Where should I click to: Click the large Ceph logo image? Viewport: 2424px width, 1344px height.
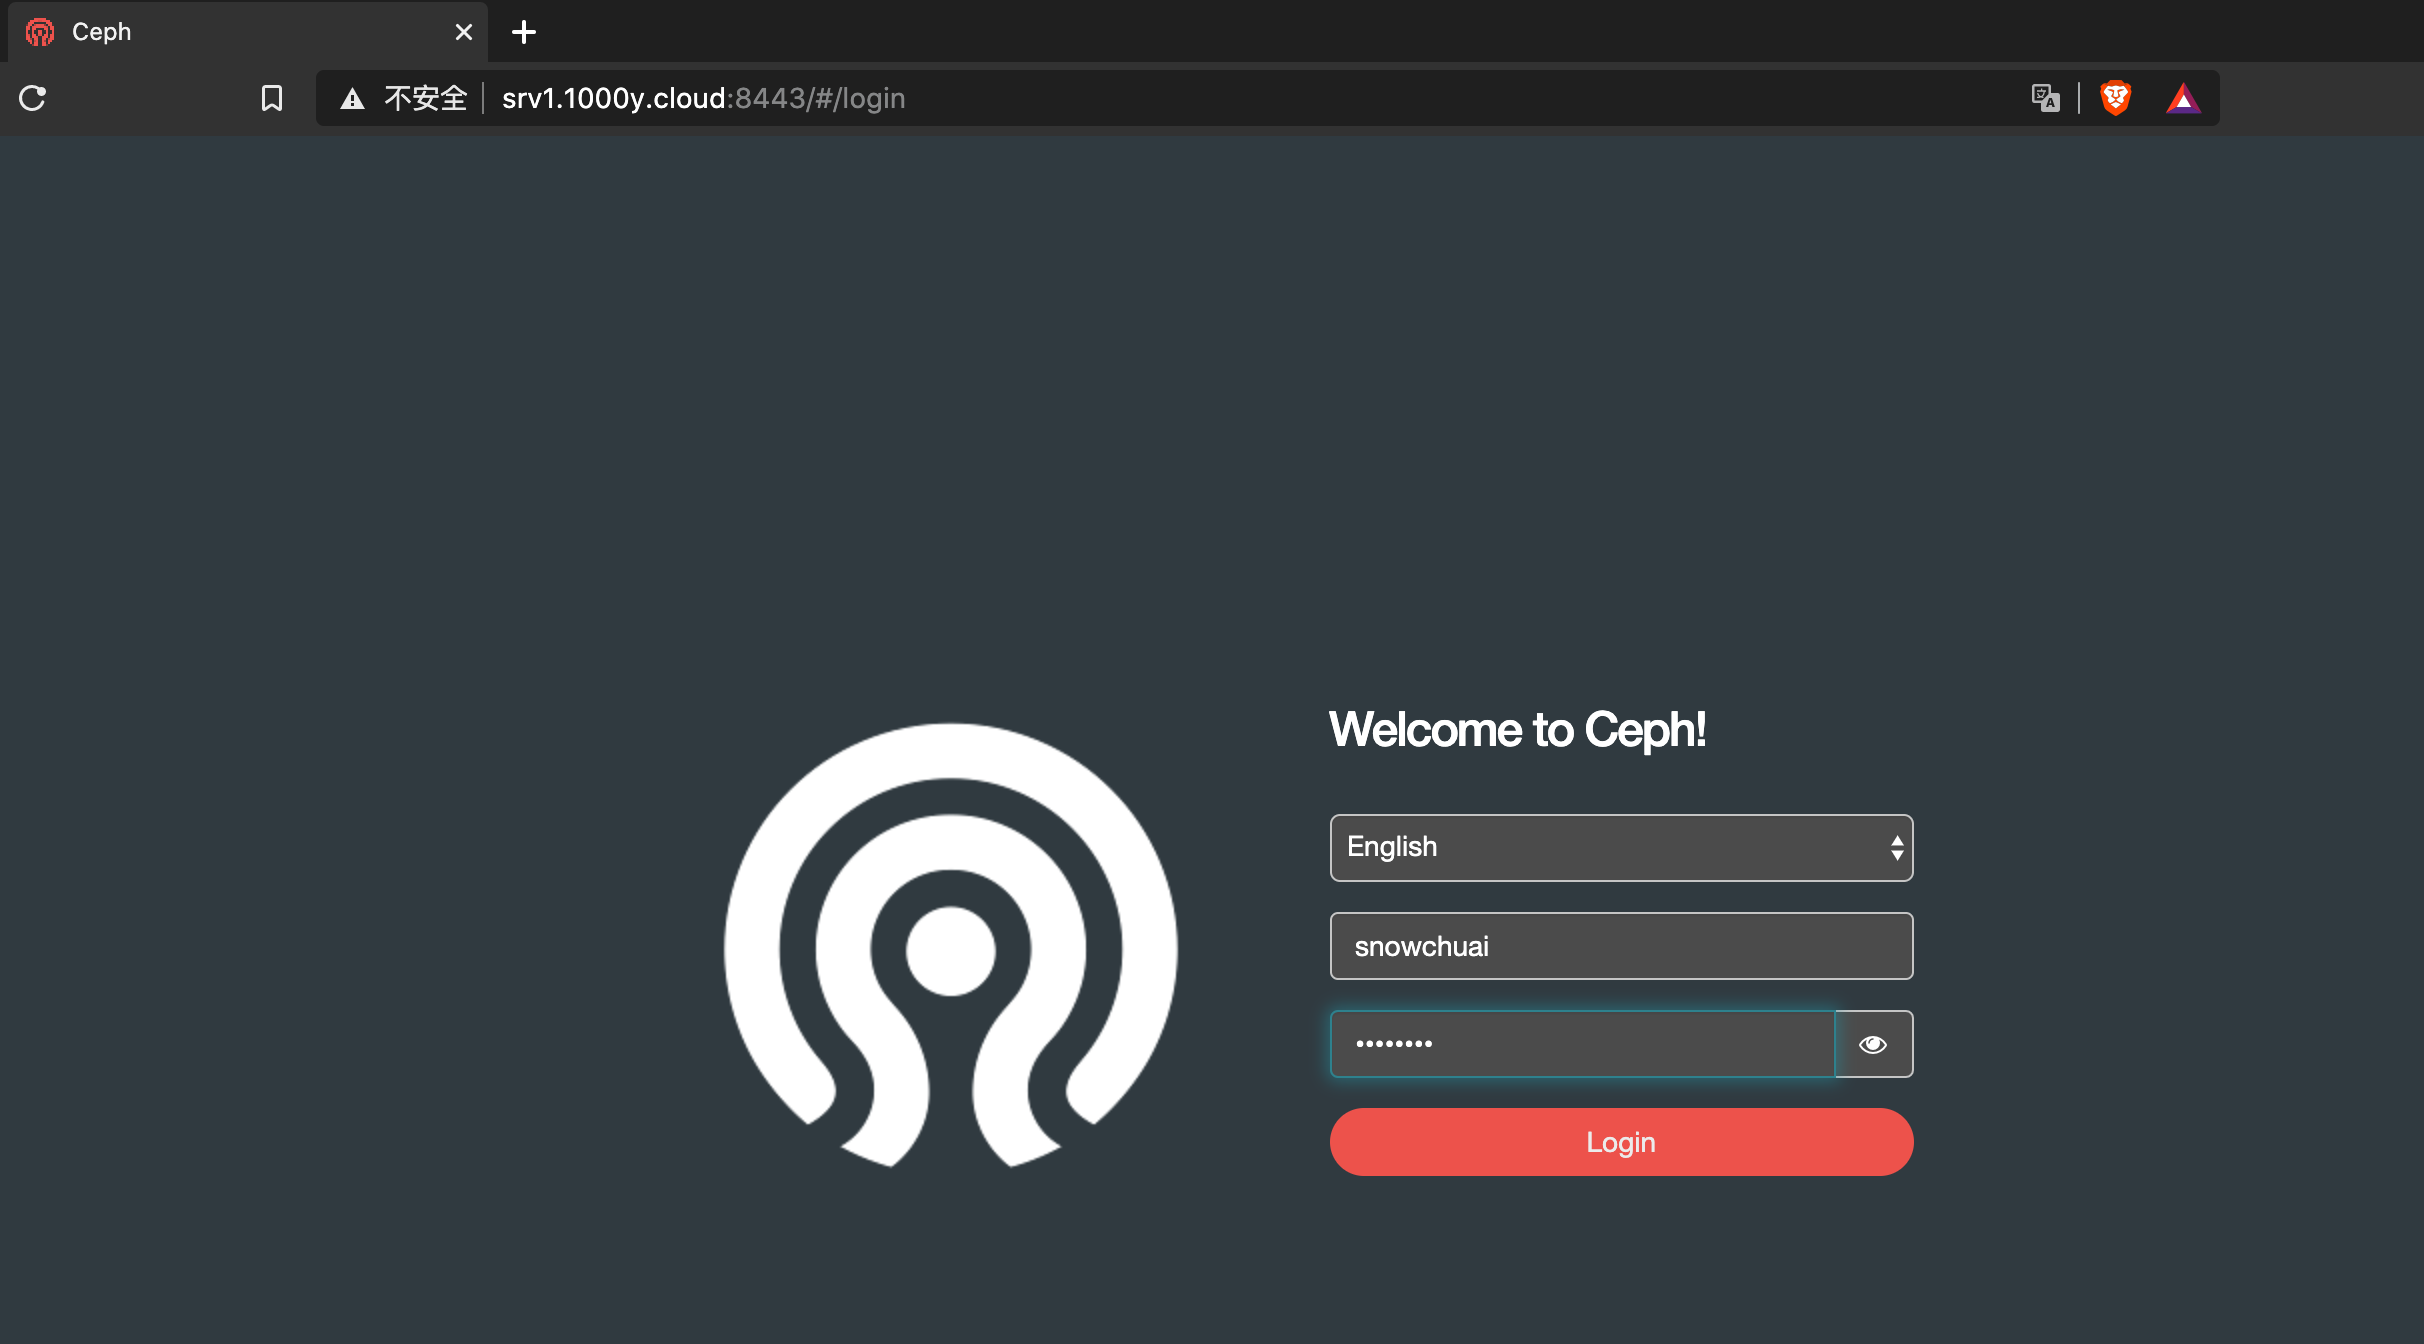pyautogui.click(x=950, y=944)
